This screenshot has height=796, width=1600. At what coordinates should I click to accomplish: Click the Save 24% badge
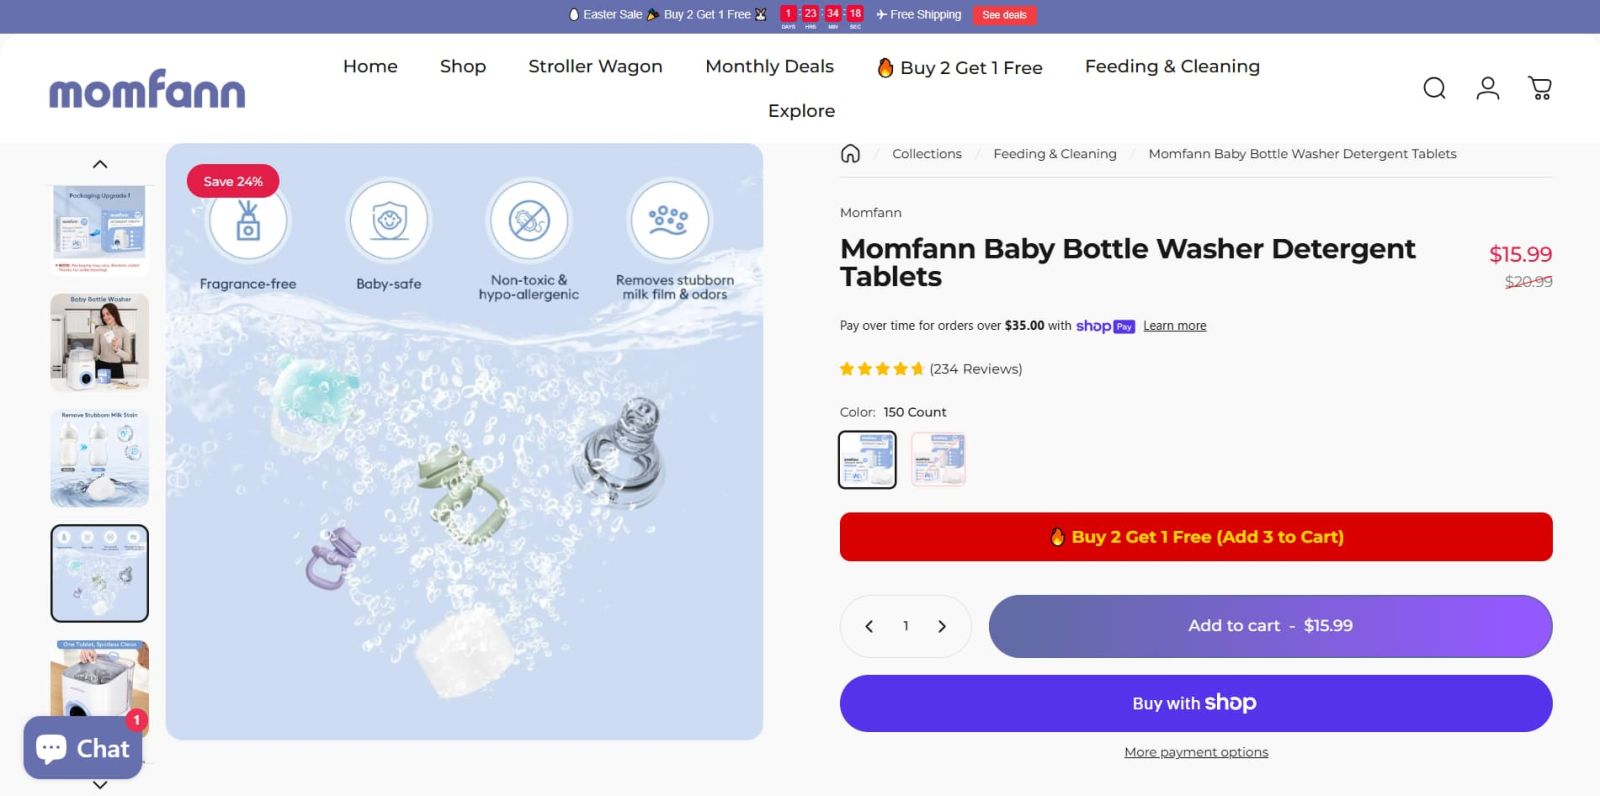(x=232, y=181)
